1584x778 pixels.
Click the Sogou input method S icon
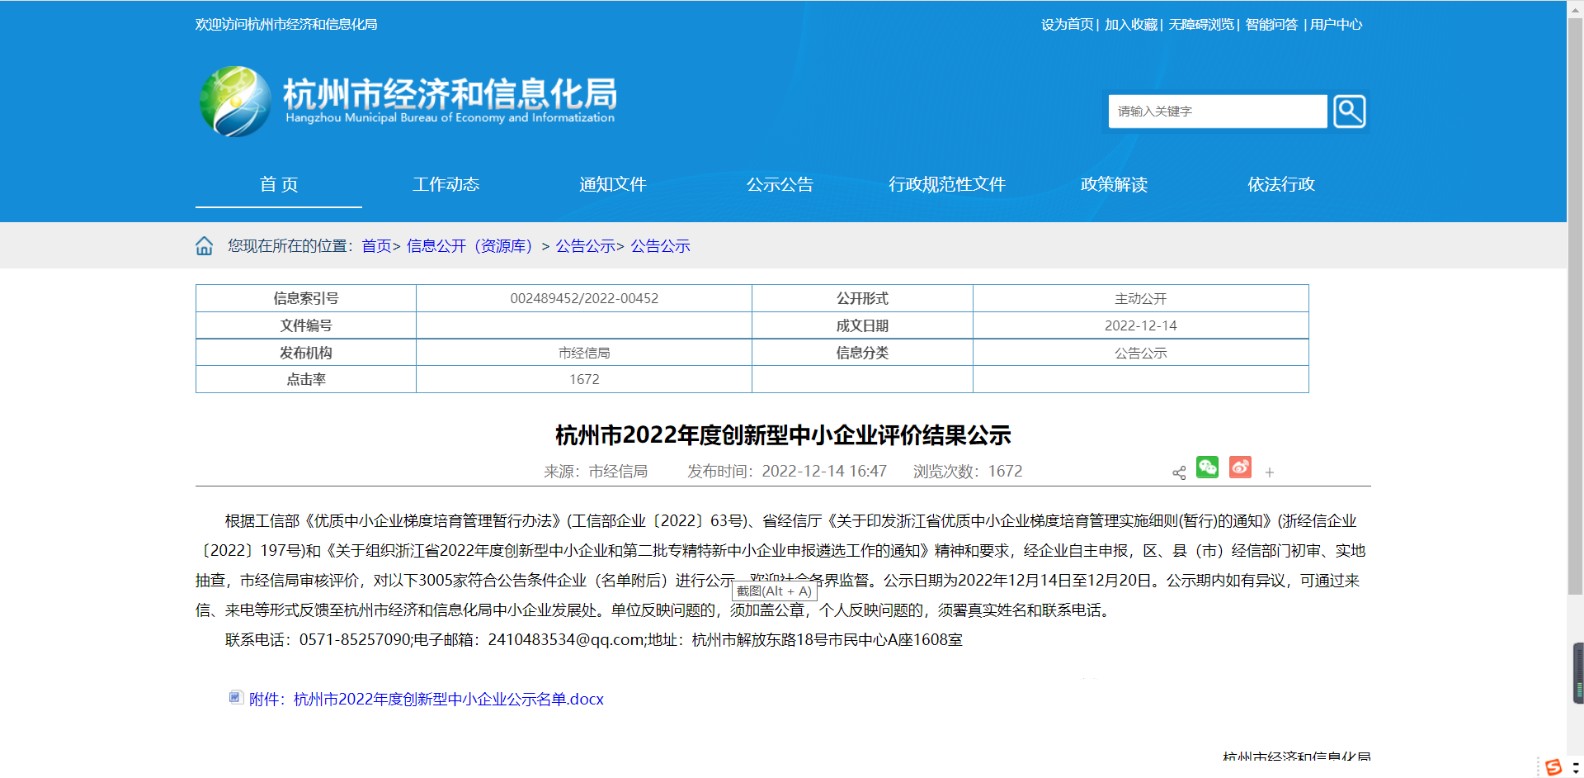1553,766
